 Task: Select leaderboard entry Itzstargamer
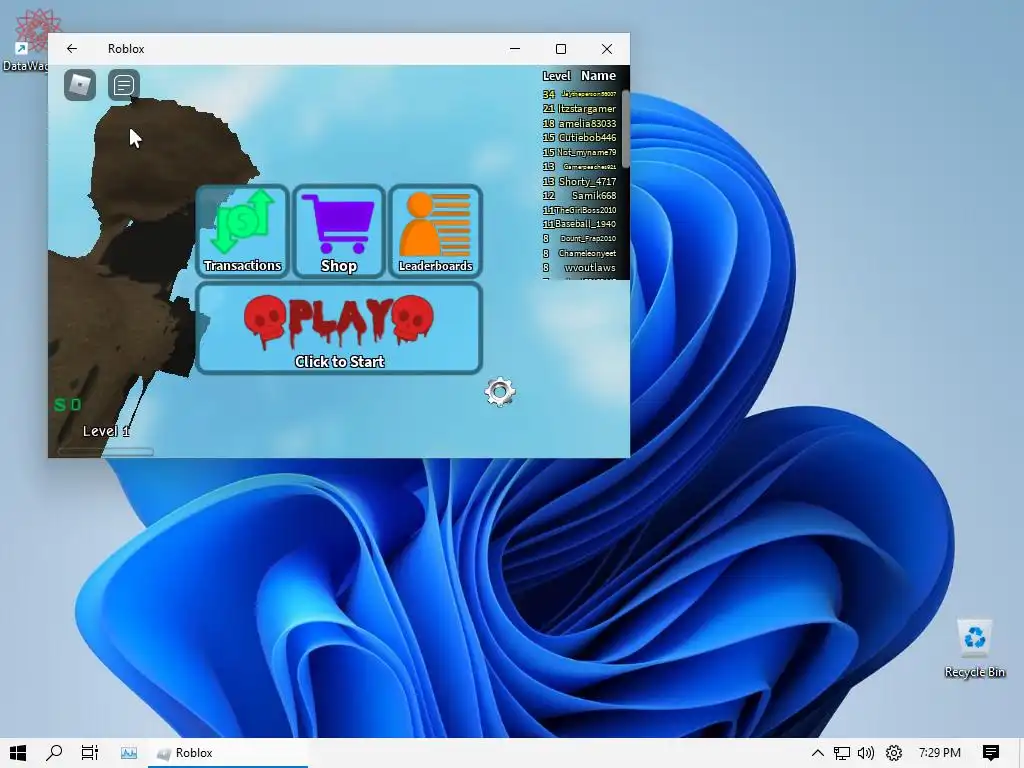click(579, 108)
